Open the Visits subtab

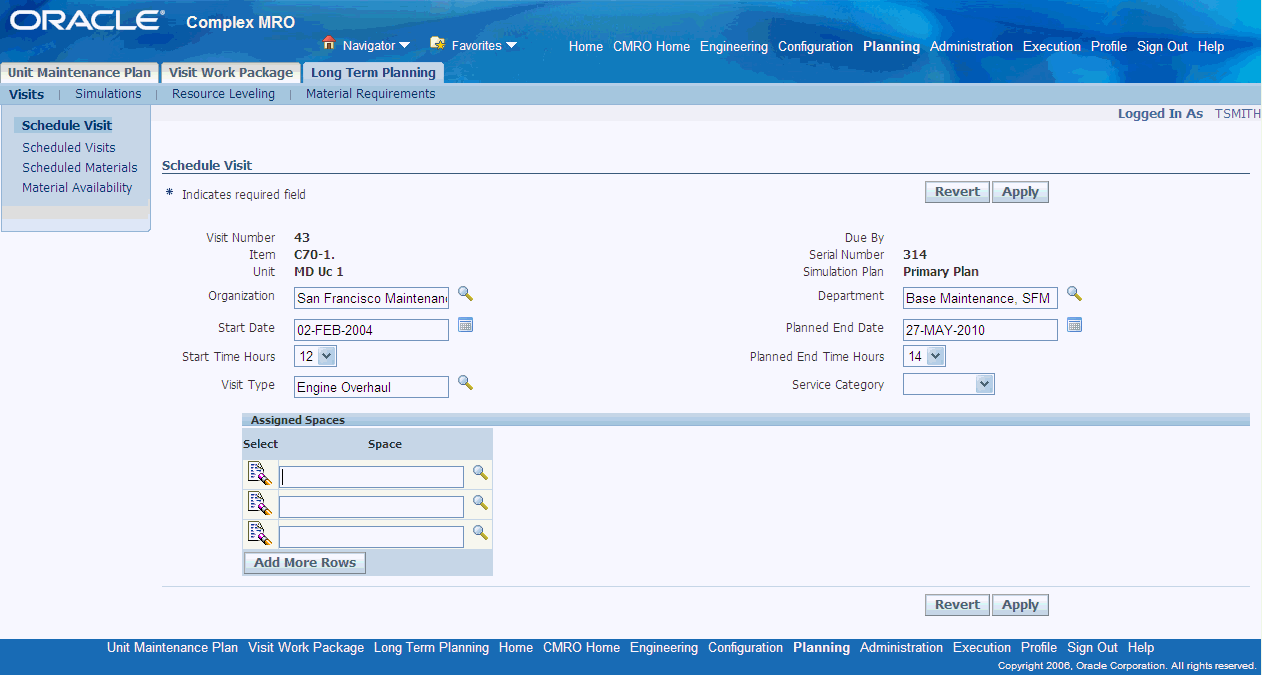(x=27, y=94)
